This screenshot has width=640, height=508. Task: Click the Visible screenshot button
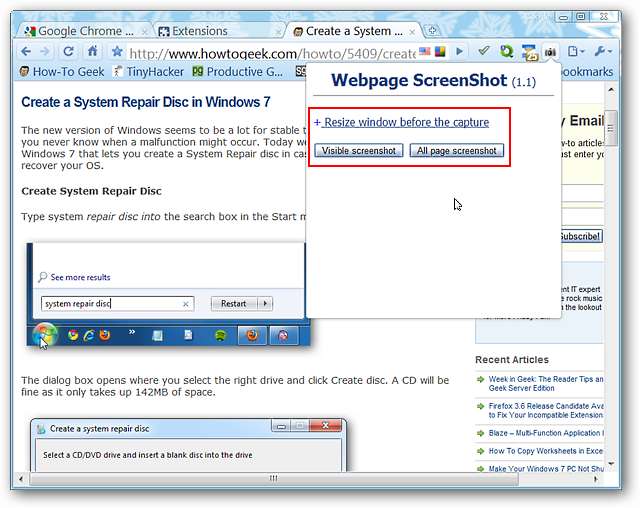pyautogui.click(x=359, y=151)
